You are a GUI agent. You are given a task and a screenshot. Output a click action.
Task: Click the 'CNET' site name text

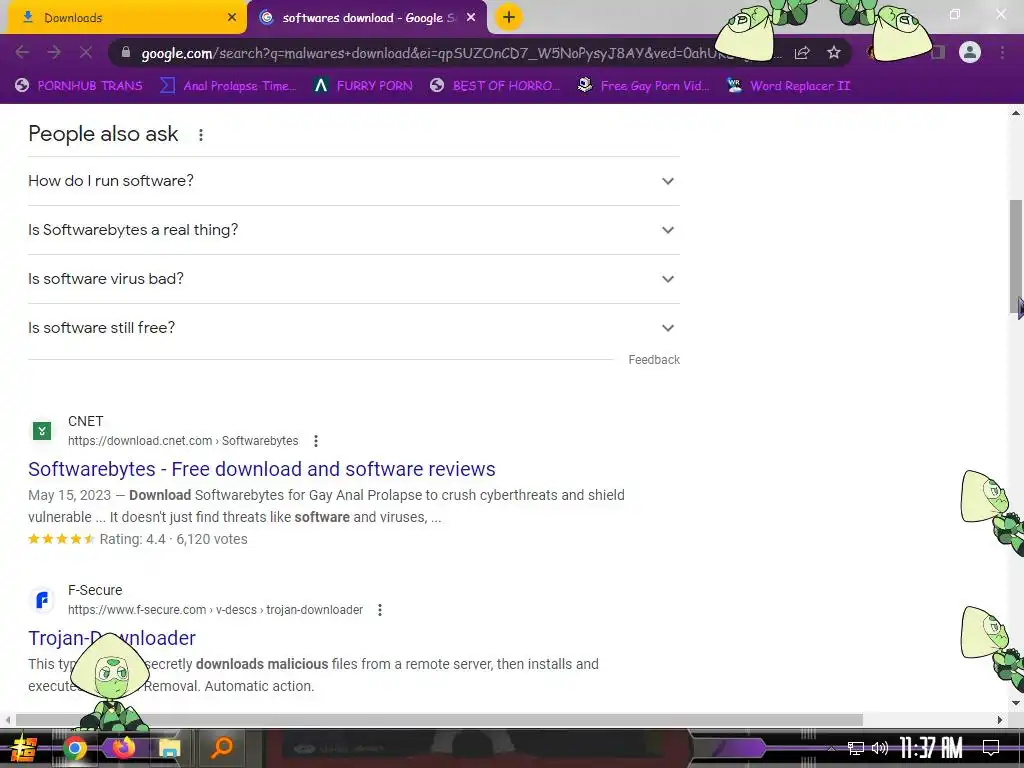coord(86,421)
